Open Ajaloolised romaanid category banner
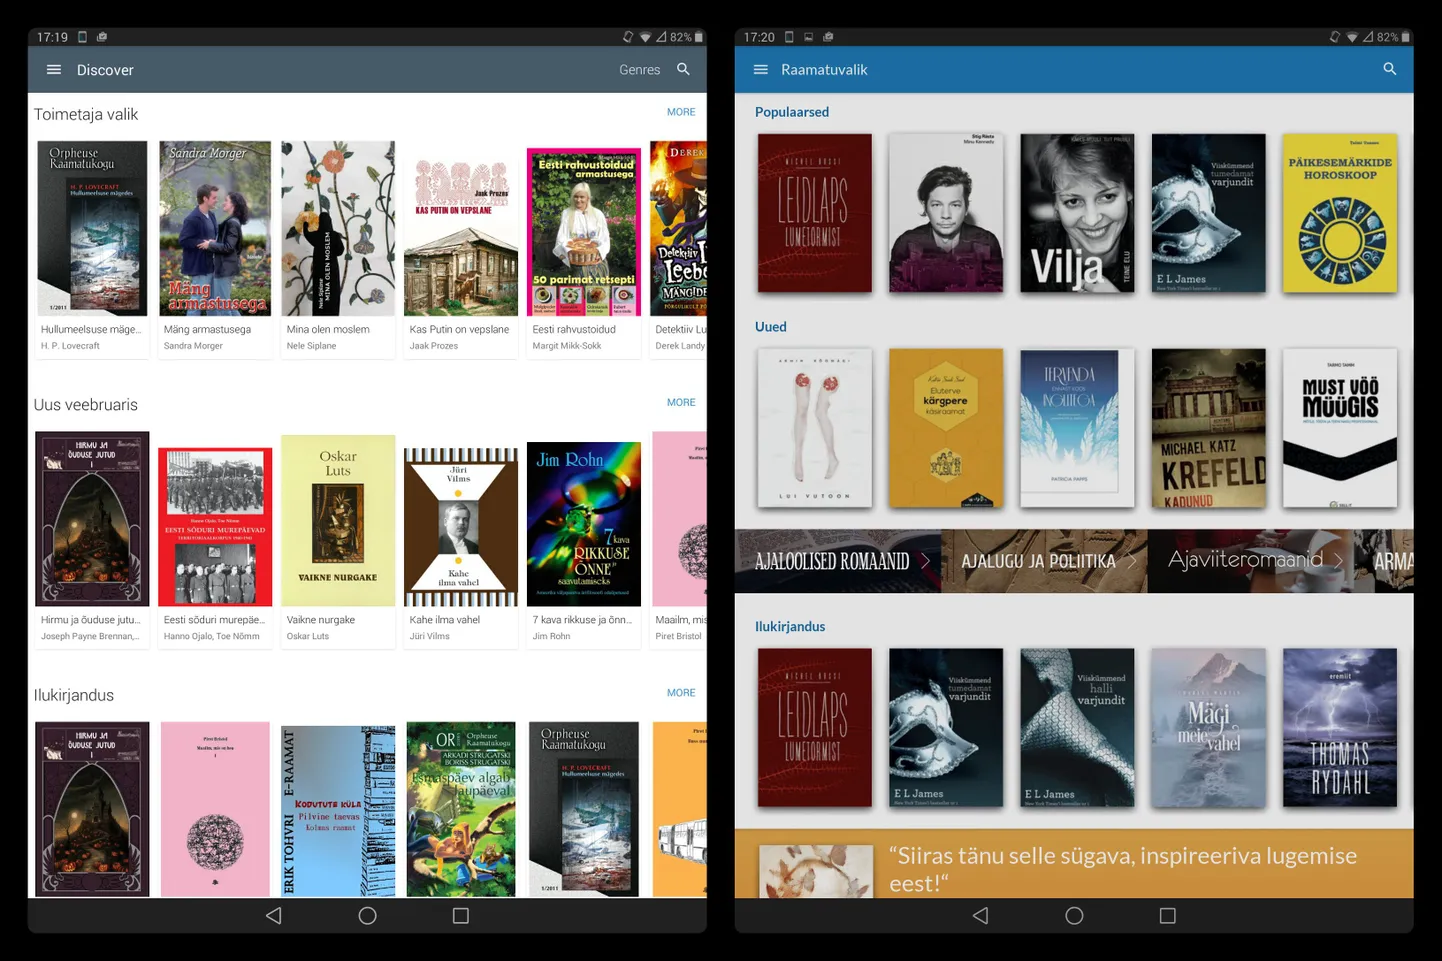This screenshot has width=1442, height=961. pos(839,561)
